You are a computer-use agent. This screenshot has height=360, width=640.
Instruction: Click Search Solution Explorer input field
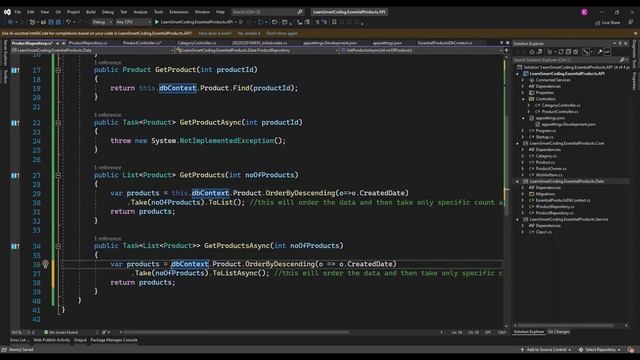click(x=570, y=60)
